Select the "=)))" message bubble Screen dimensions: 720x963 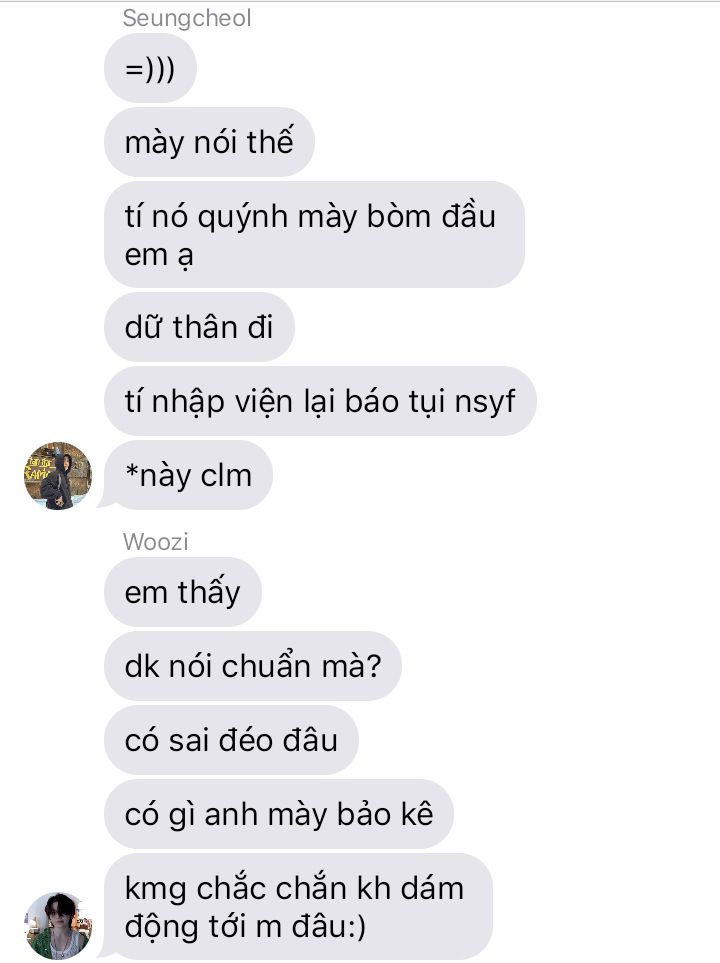[151, 68]
